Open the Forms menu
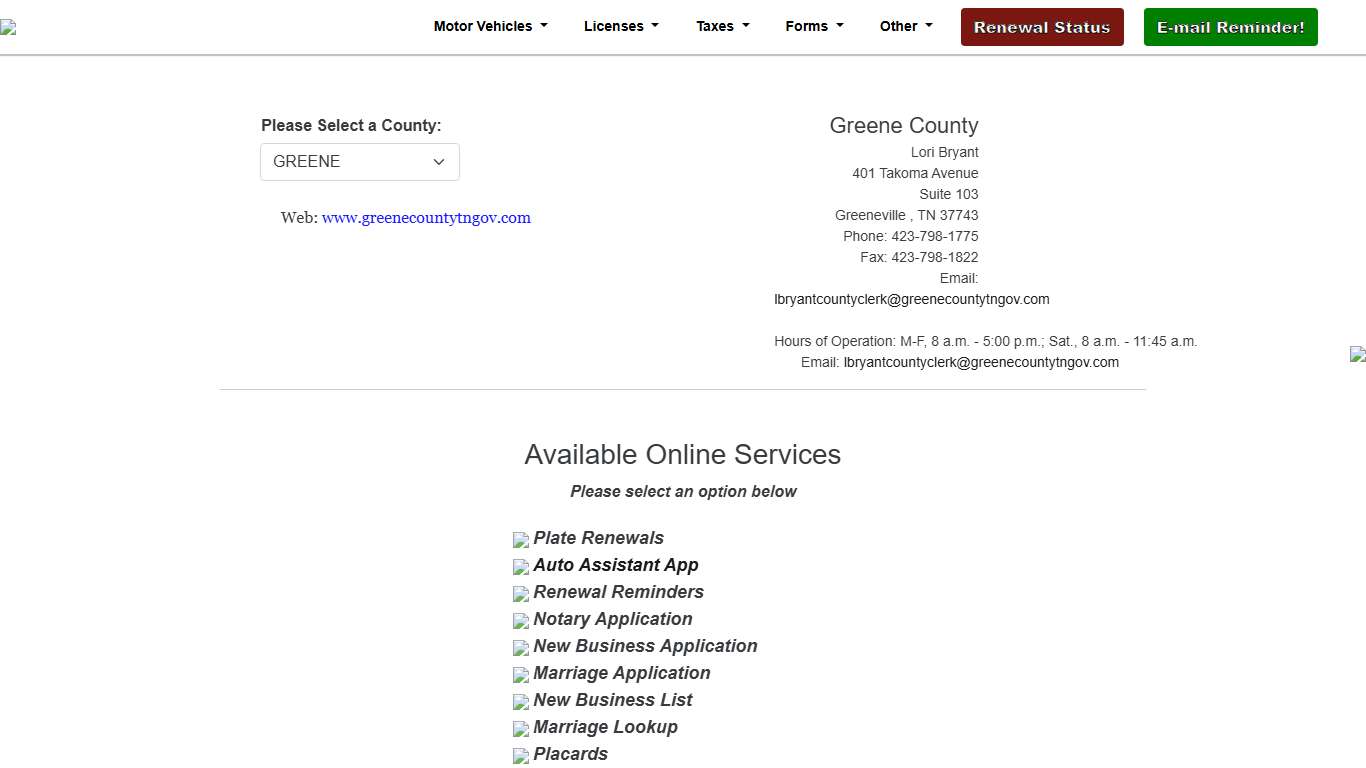The height and width of the screenshot is (768, 1366). coord(814,27)
